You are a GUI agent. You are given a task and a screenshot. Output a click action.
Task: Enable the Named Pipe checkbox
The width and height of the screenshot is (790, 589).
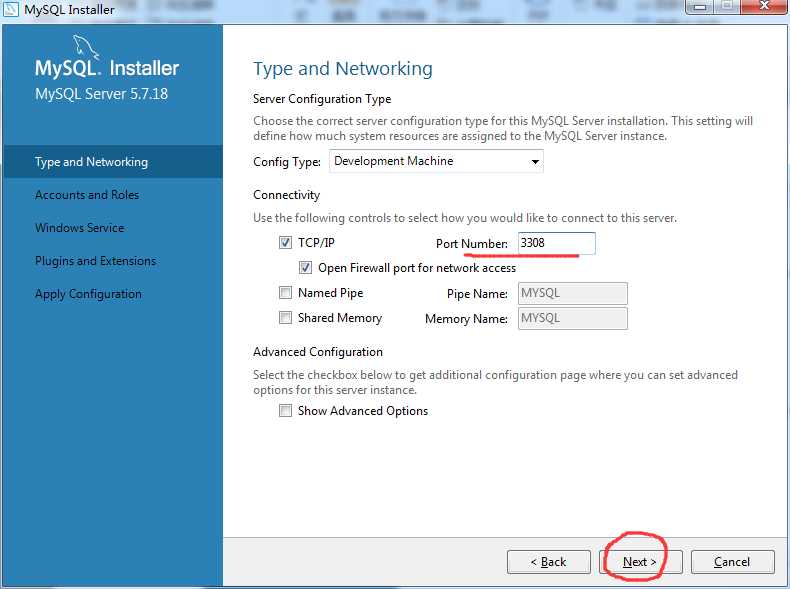(x=285, y=293)
